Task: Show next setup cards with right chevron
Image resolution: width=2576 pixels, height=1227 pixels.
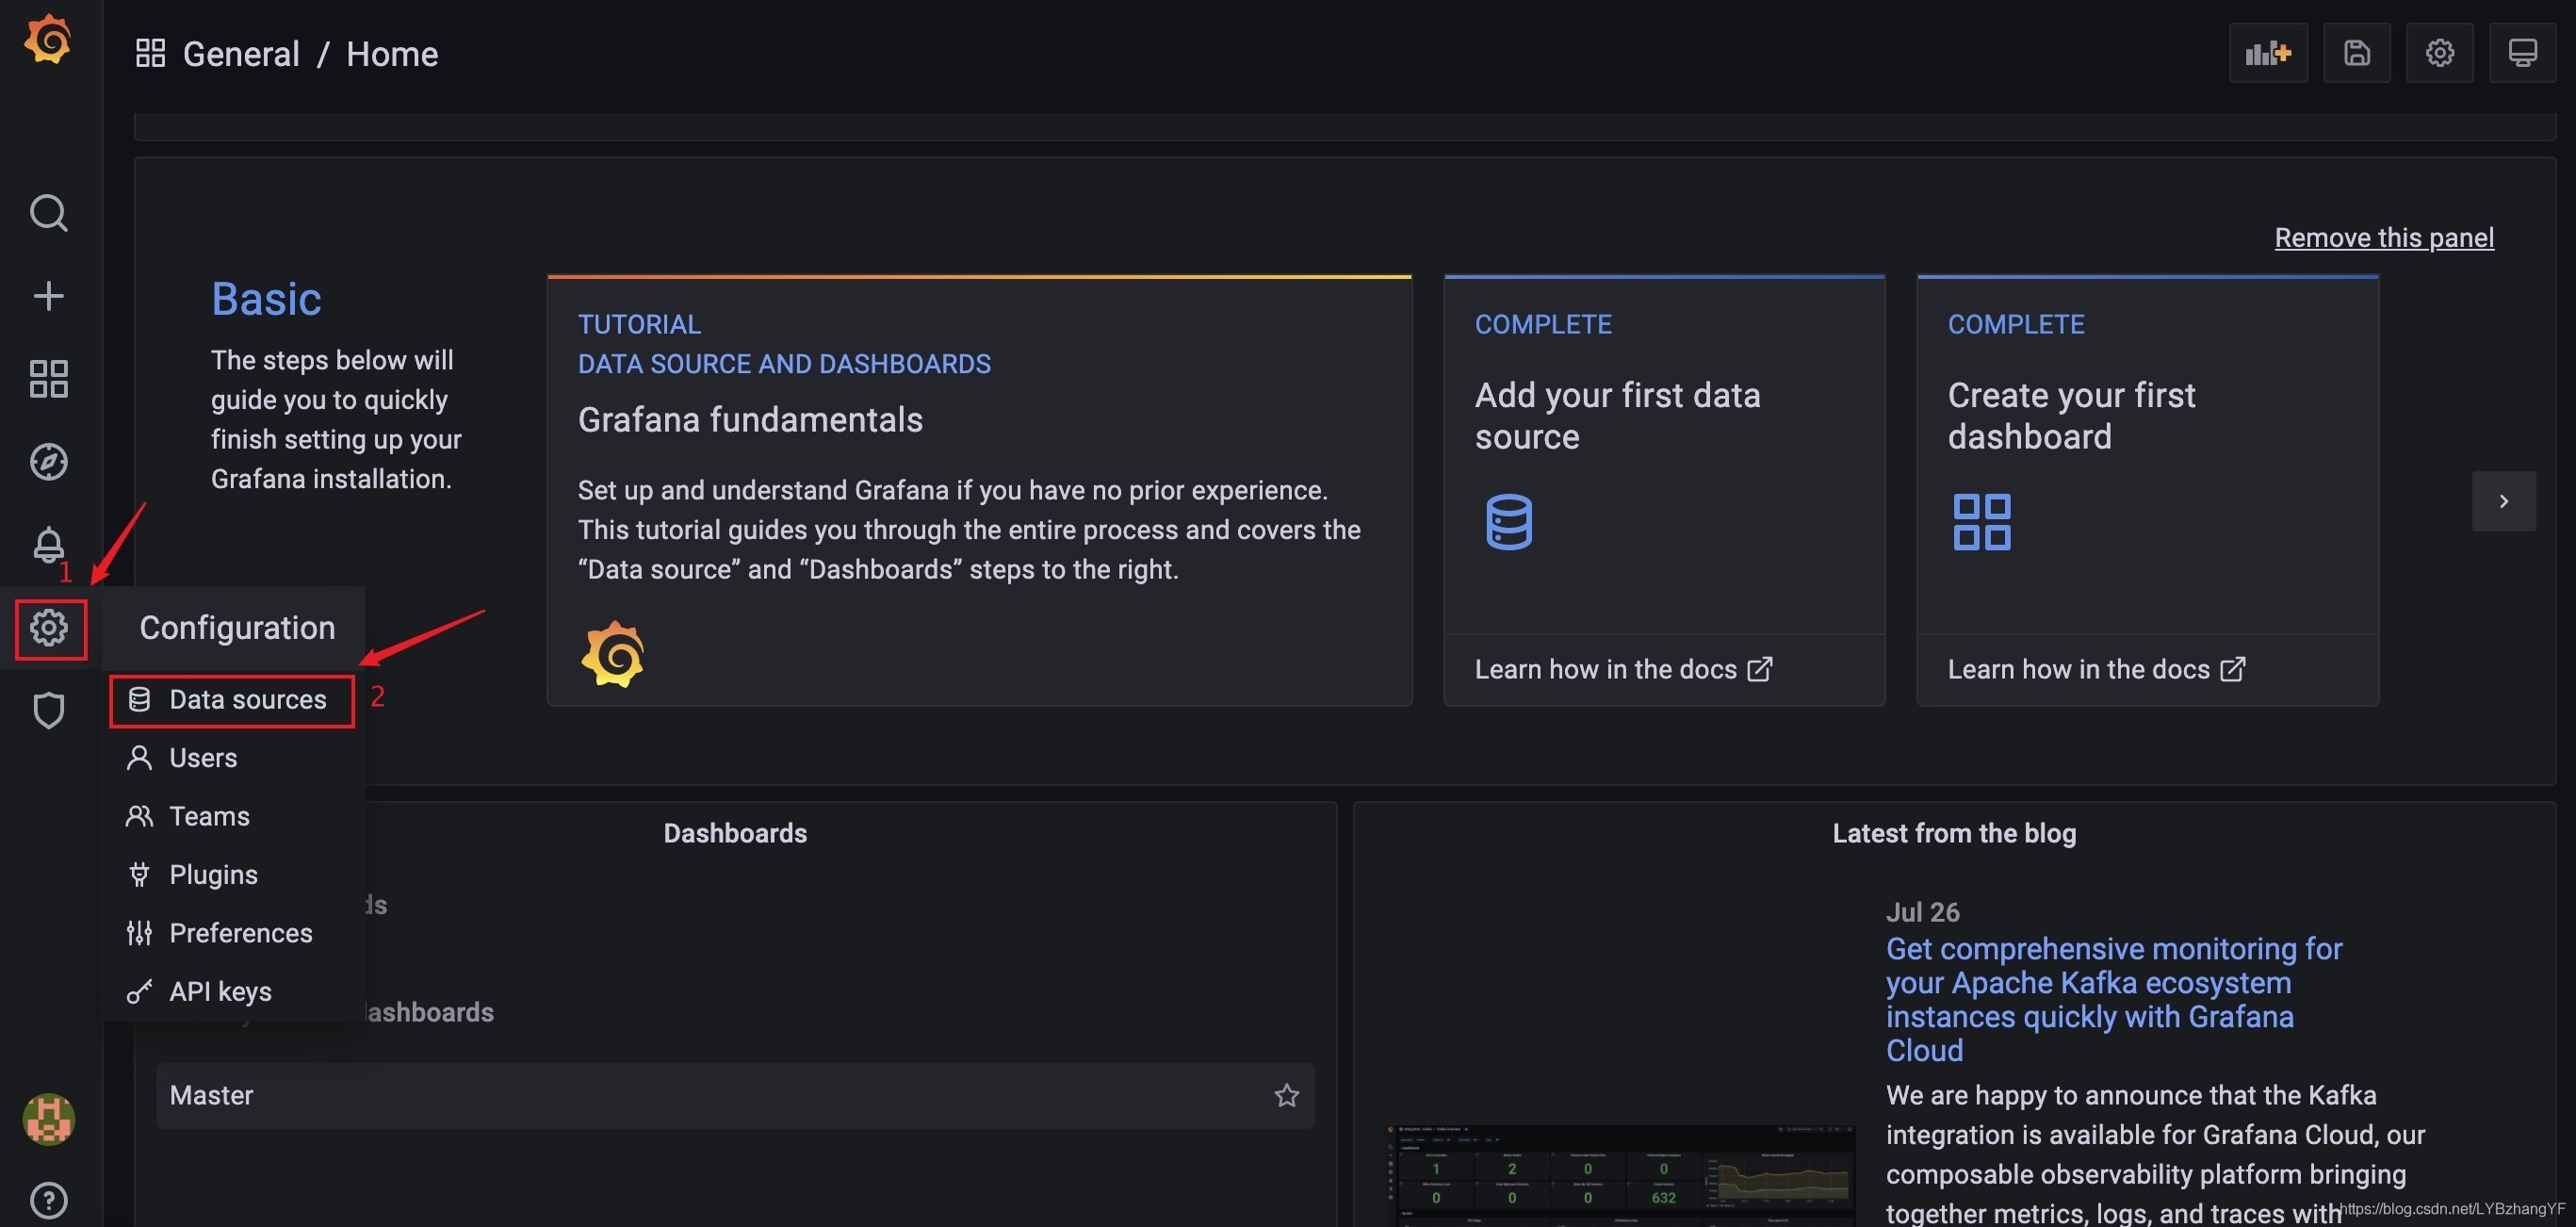Action: coord(2503,501)
